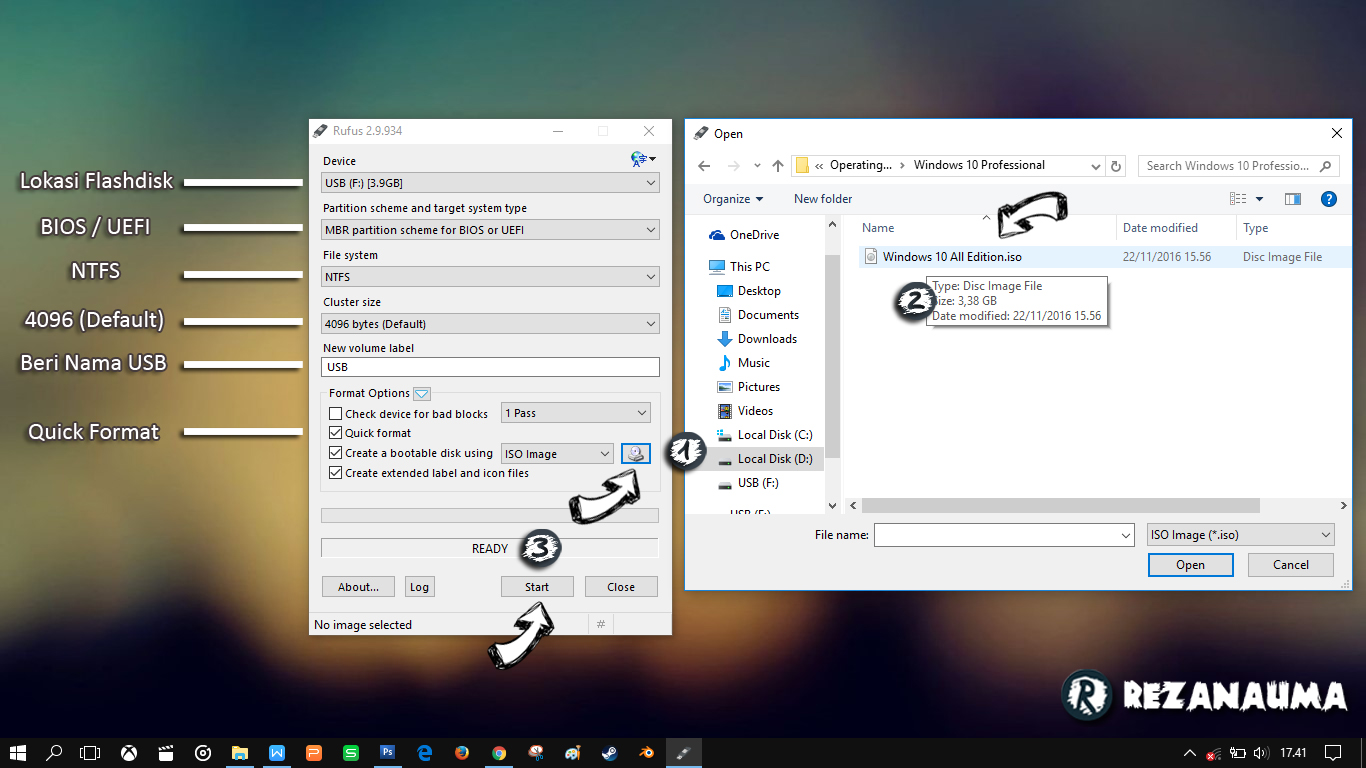This screenshot has height=768, width=1366.
Task: Open the Action Center notification icon
Action: click(x=1333, y=753)
